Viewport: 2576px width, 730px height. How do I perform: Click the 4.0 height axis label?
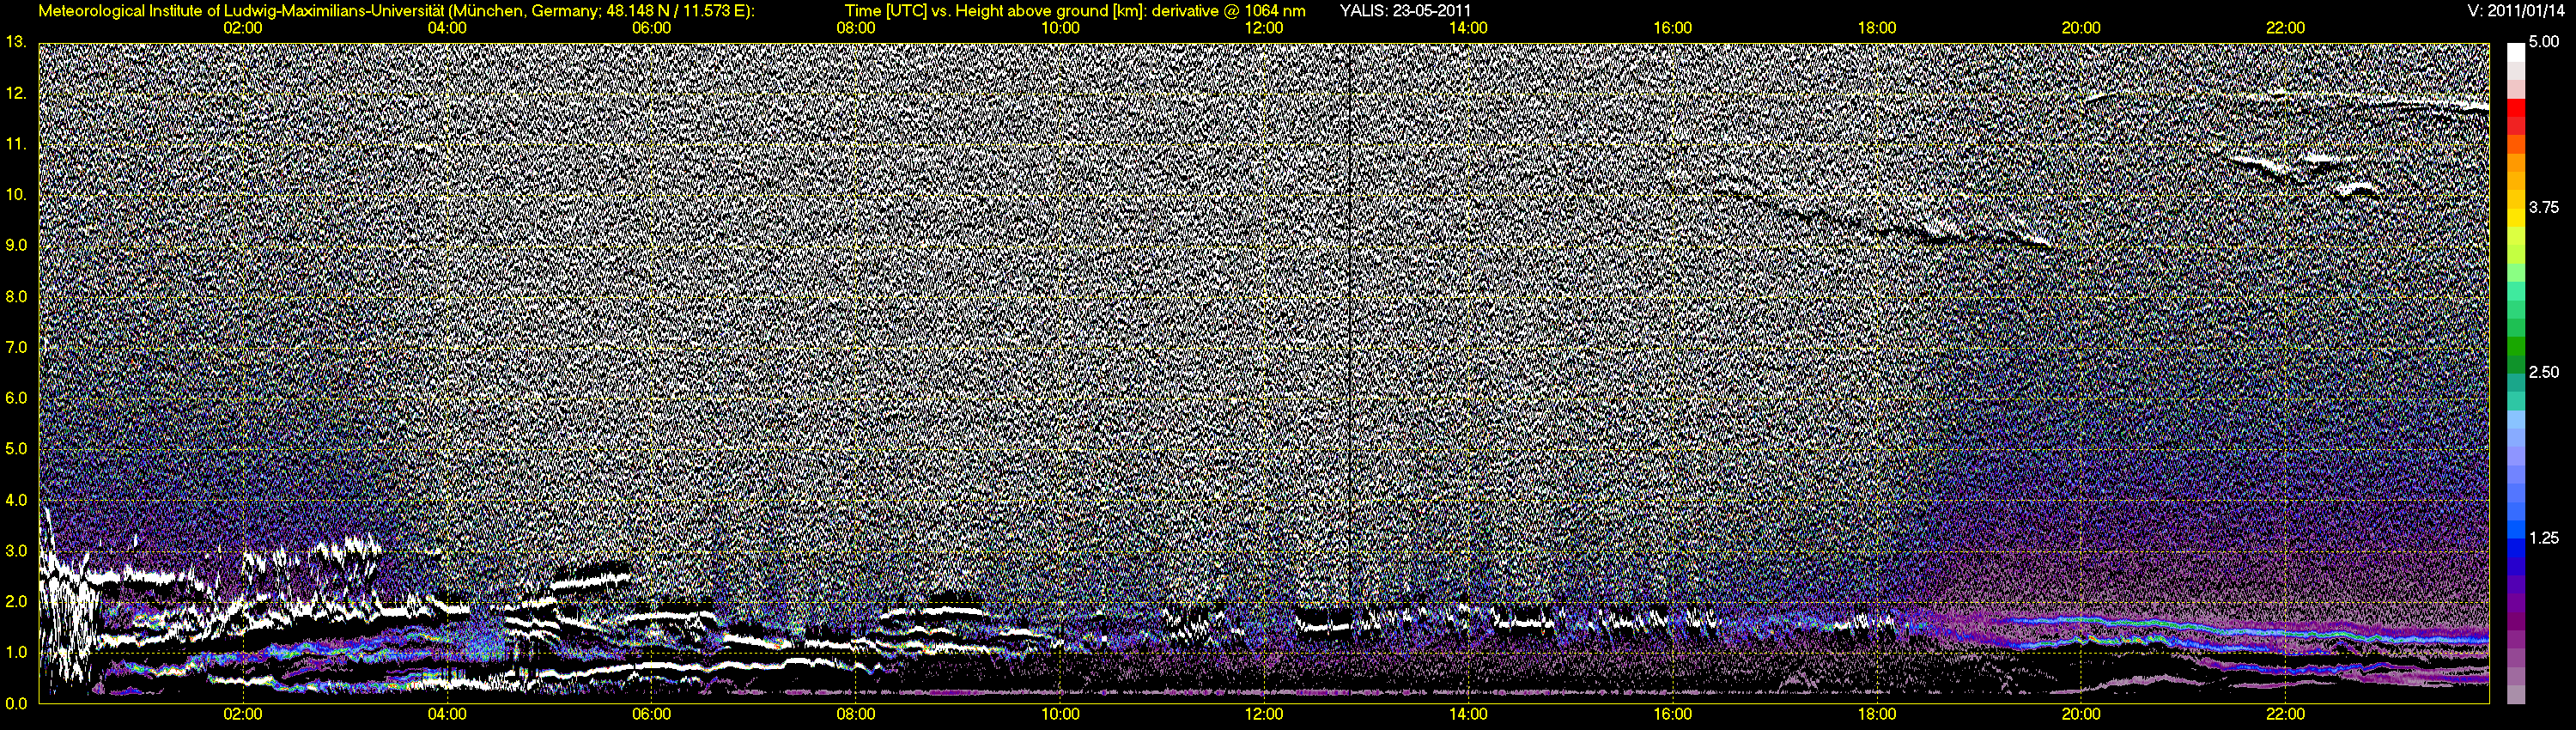pos(15,499)
